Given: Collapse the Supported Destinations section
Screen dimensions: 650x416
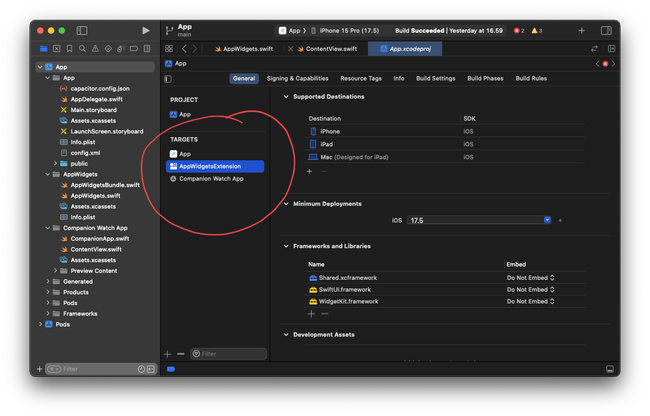Looking at the screenshot, I should [x=286, y=97].
